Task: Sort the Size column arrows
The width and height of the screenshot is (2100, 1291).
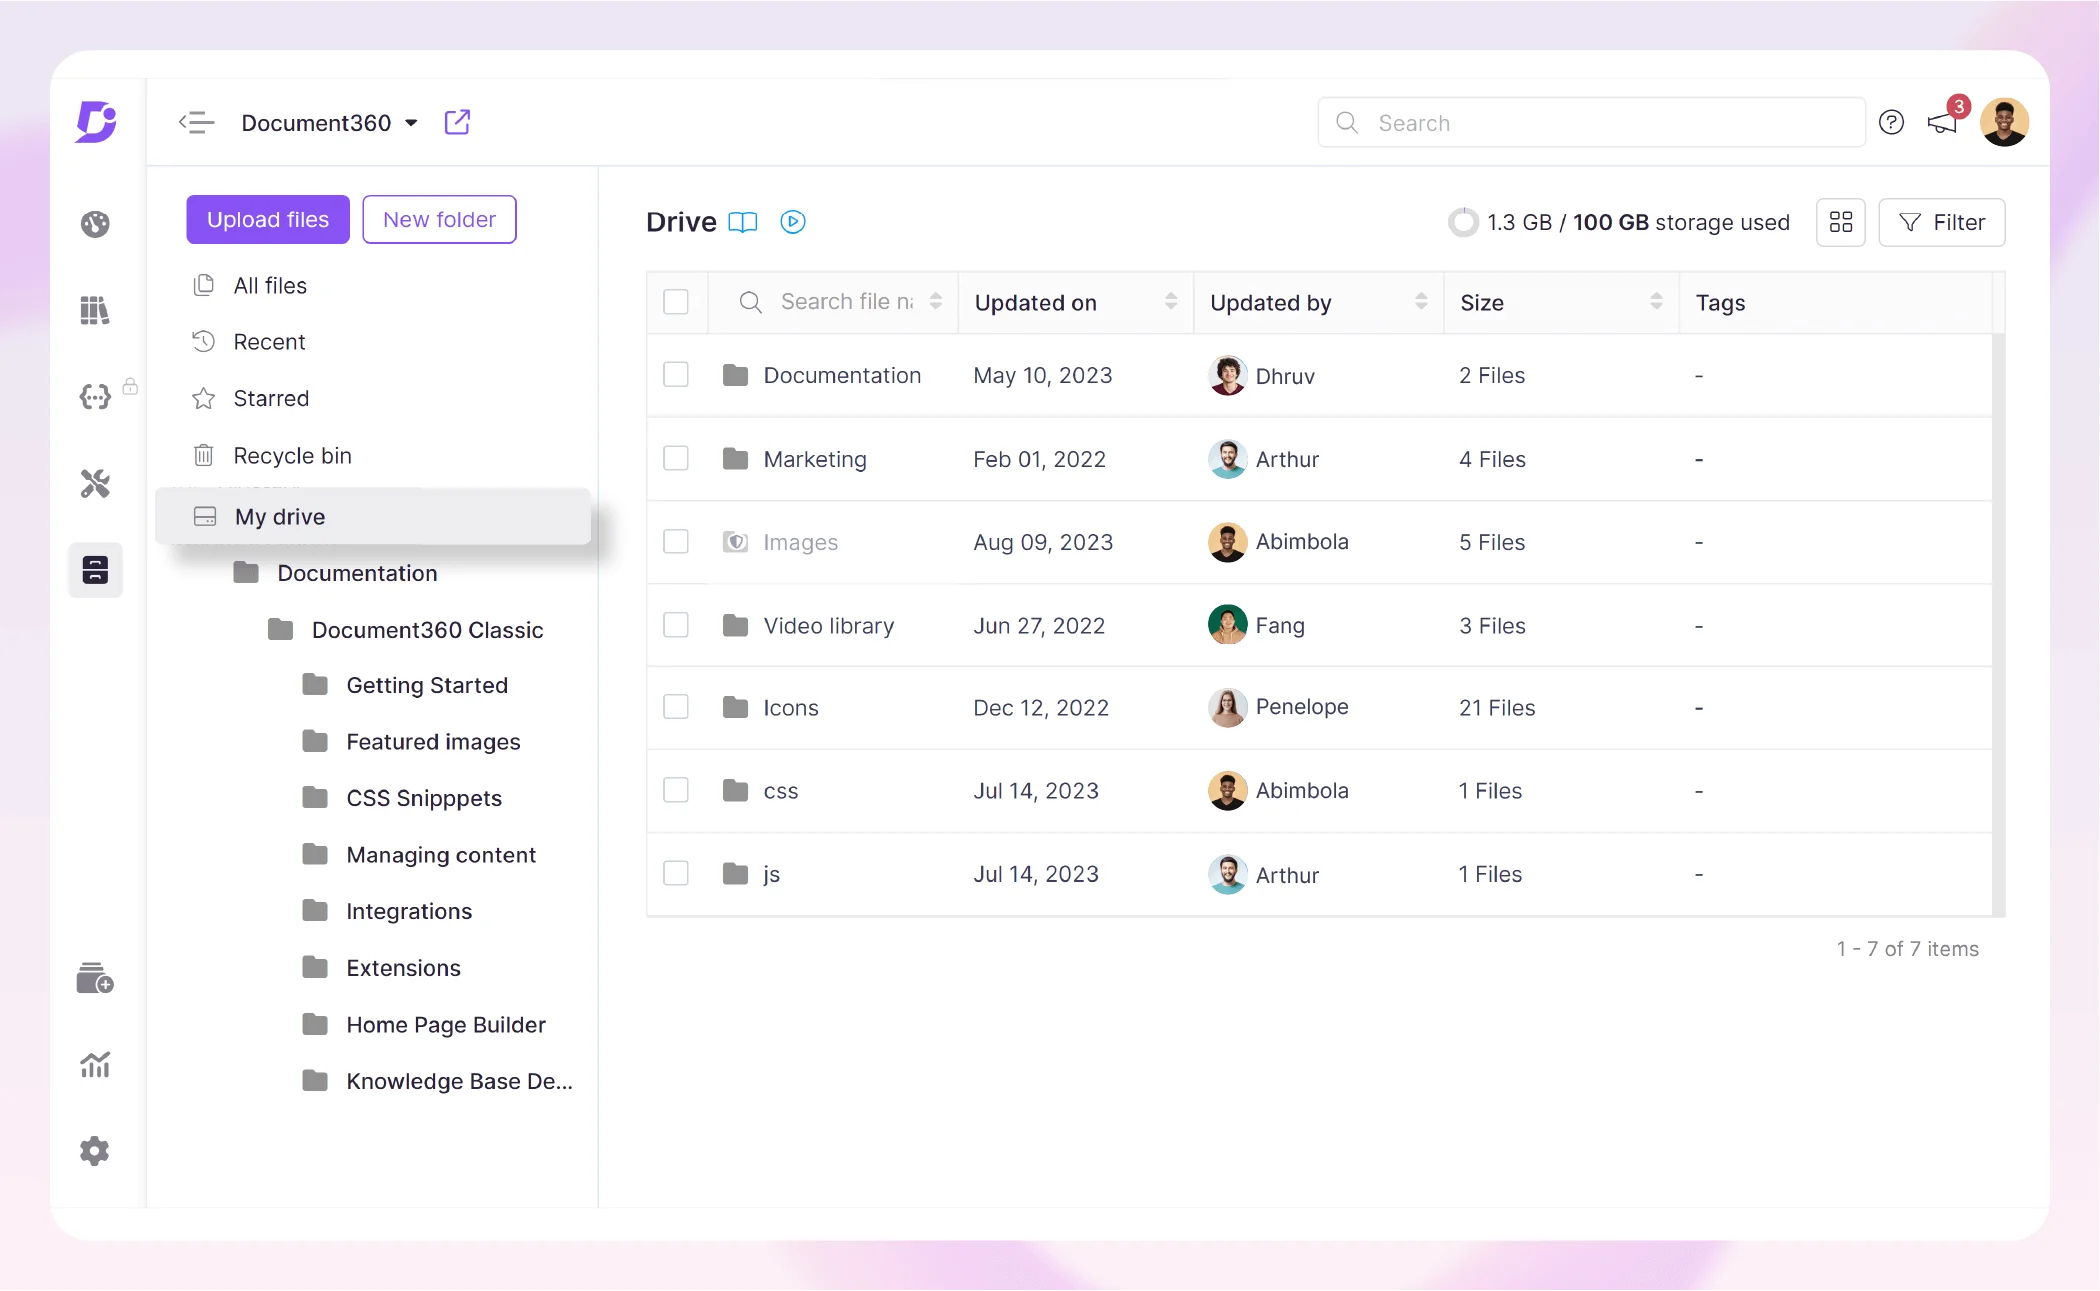Action: tap(1656, 302)
